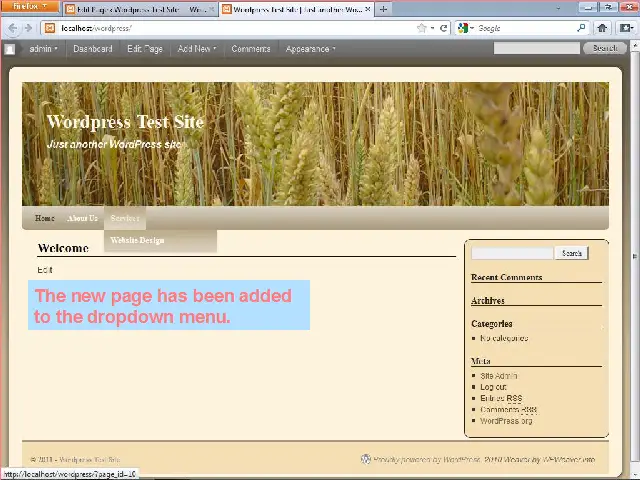Reload the current page

(443, 28)
